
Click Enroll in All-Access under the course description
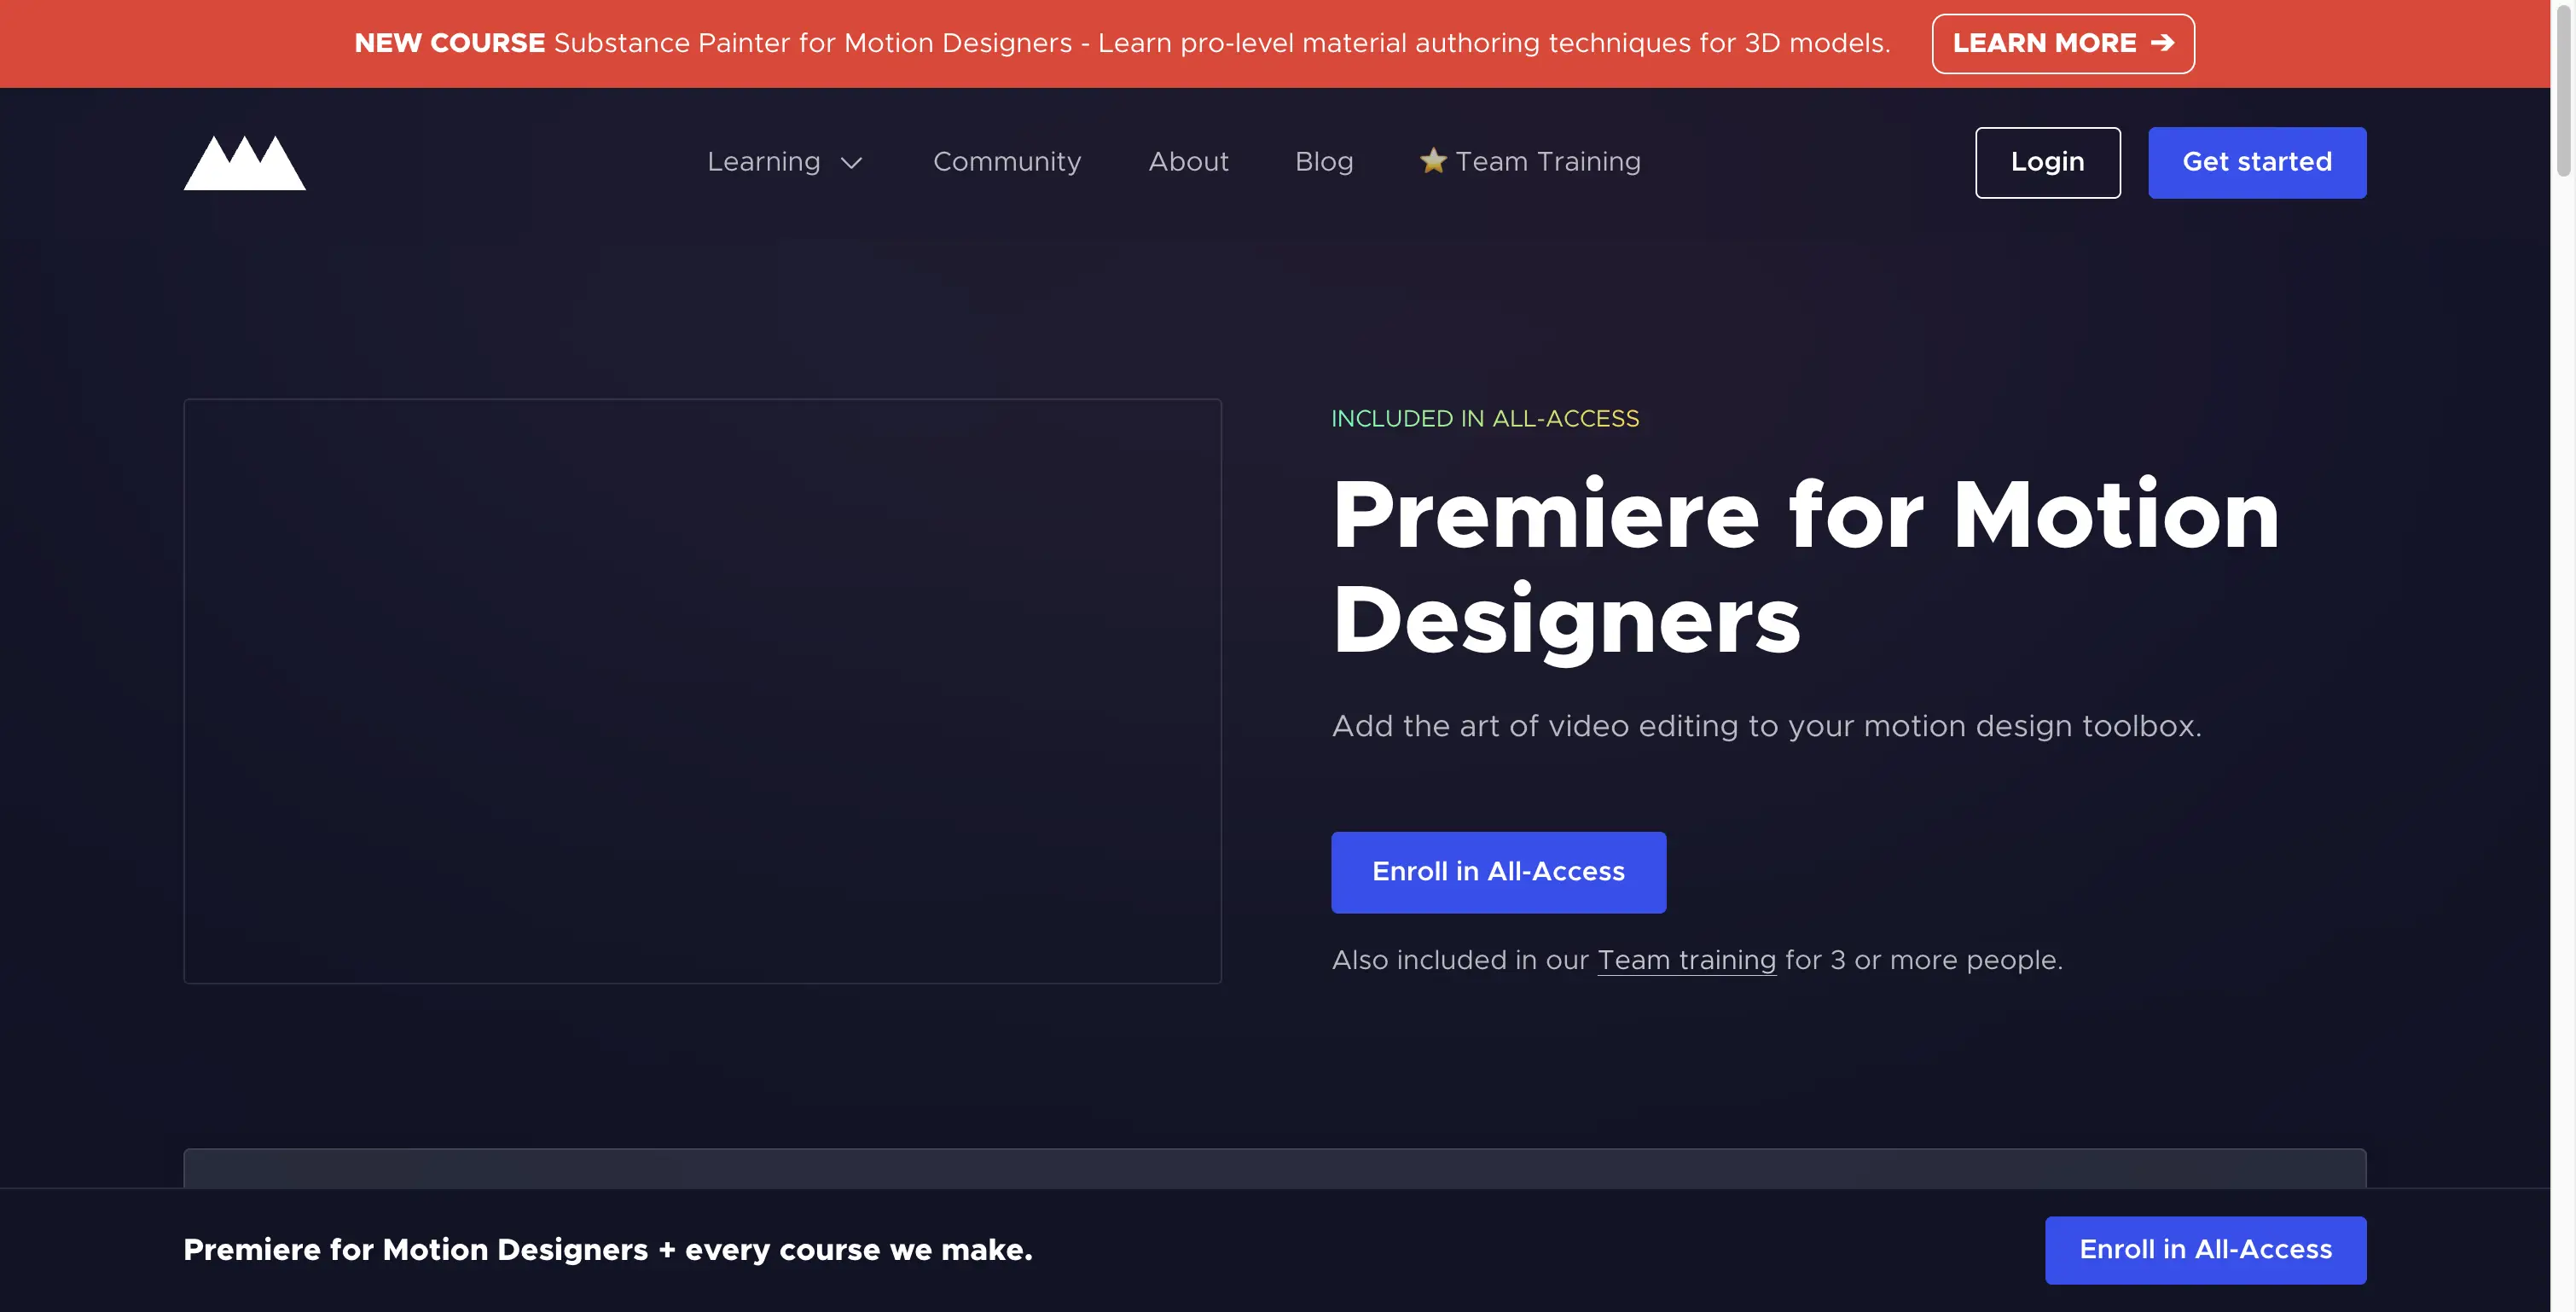[x=1497, y=871]
